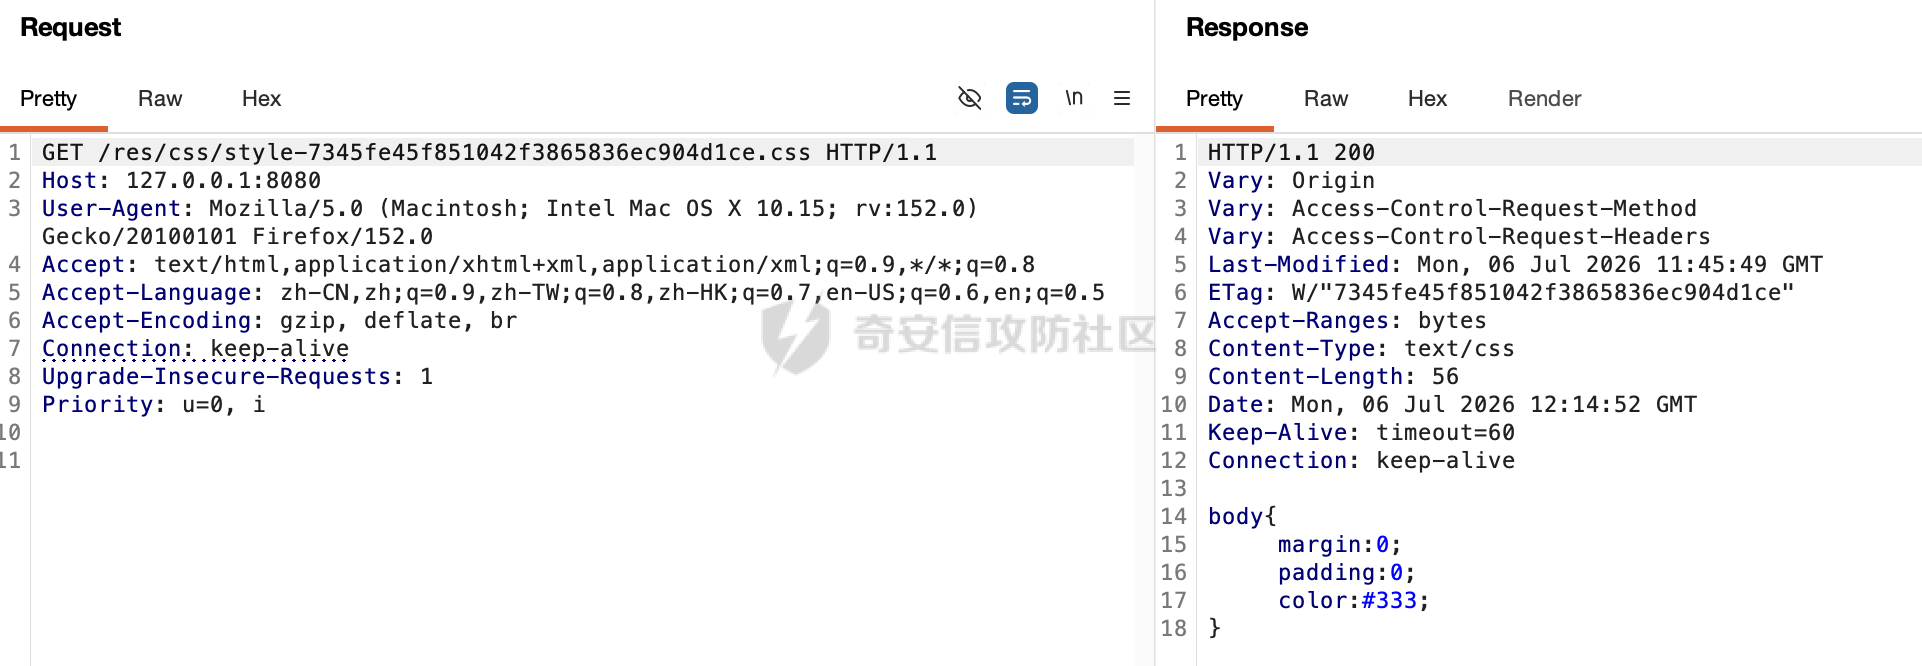The image size is (1922, 666).
Task: Open the Response Render tab
Action: [1544, 98]
